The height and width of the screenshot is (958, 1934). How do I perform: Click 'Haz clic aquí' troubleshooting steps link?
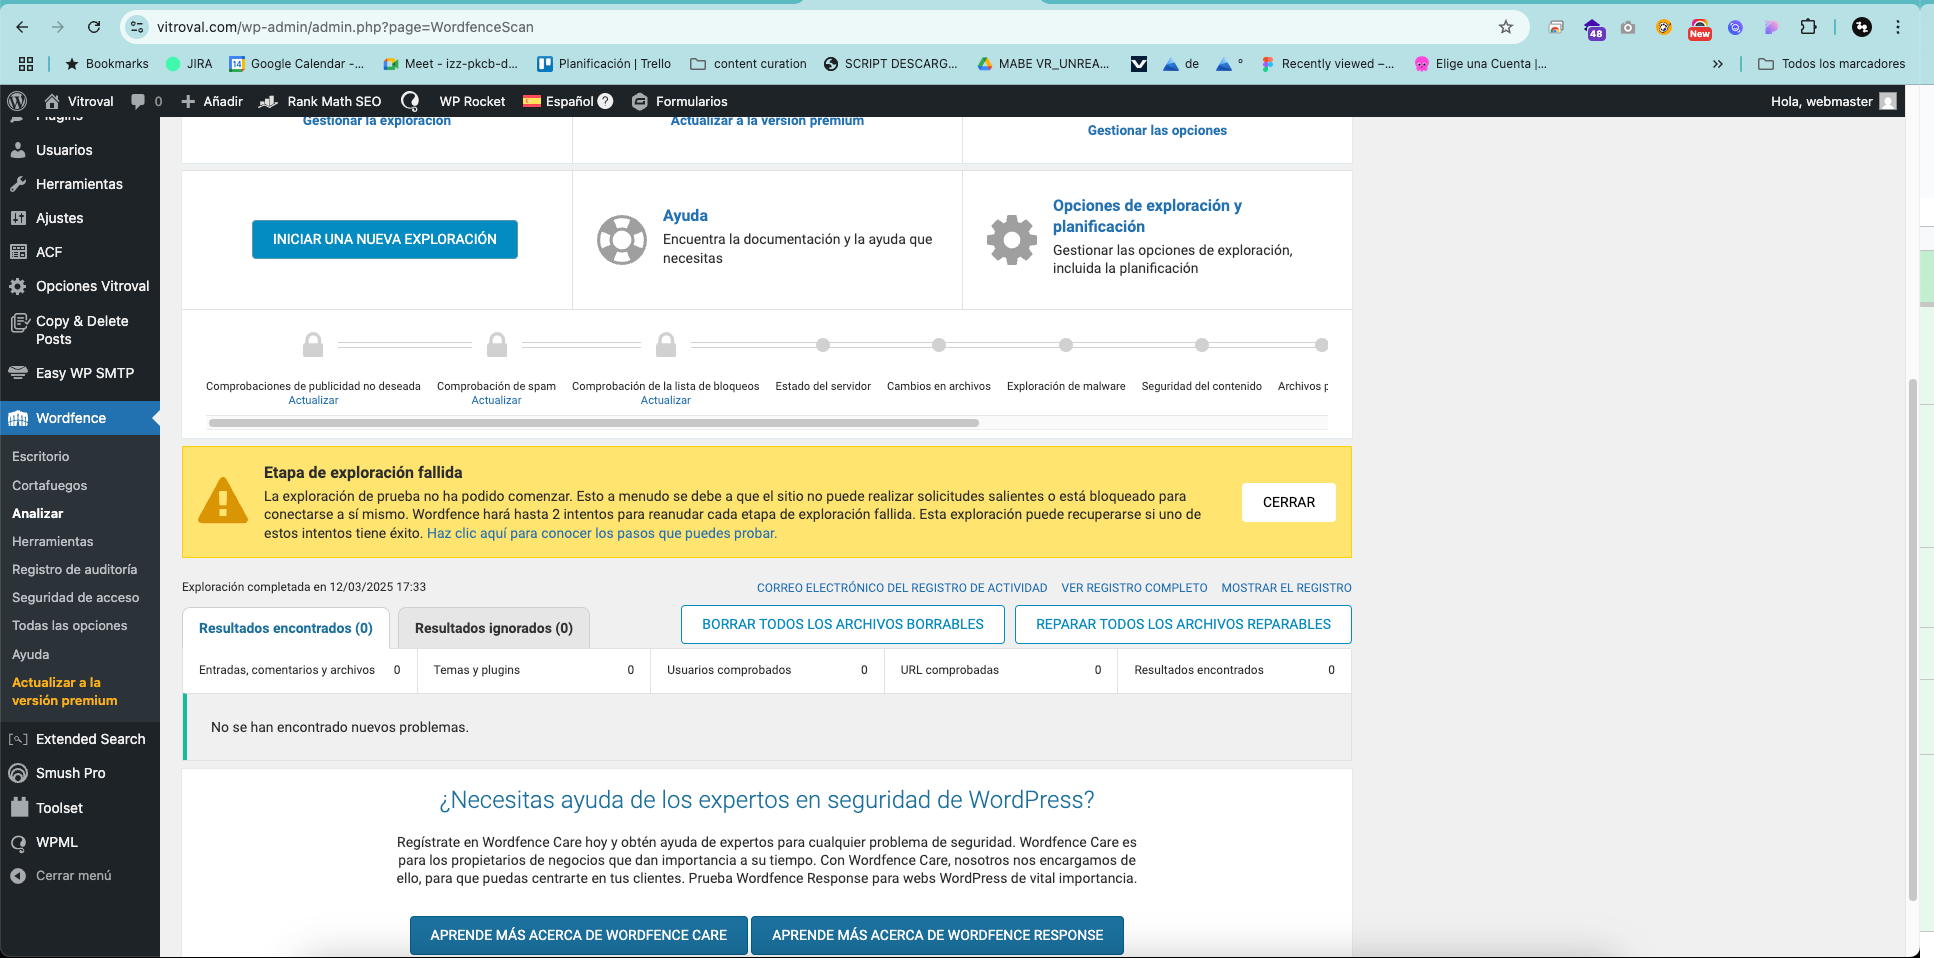(x=602, y=533)
